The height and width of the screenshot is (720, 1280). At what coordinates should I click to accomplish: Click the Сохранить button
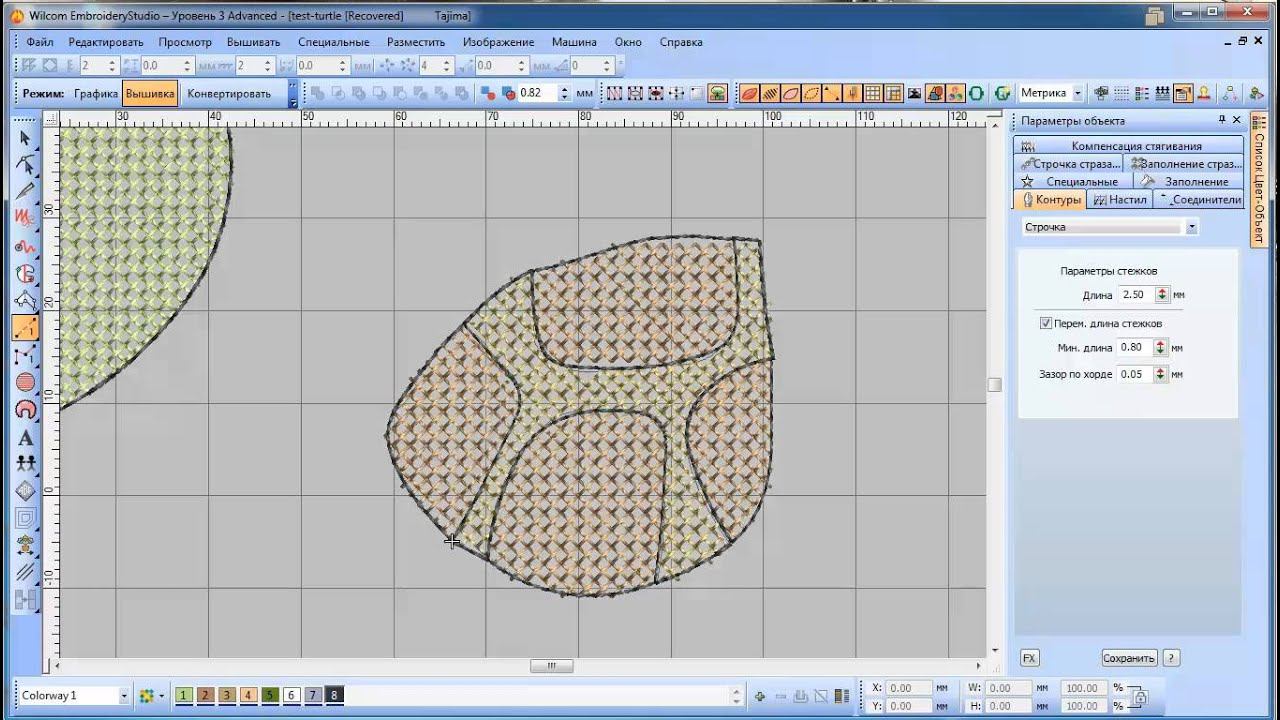1129,658
